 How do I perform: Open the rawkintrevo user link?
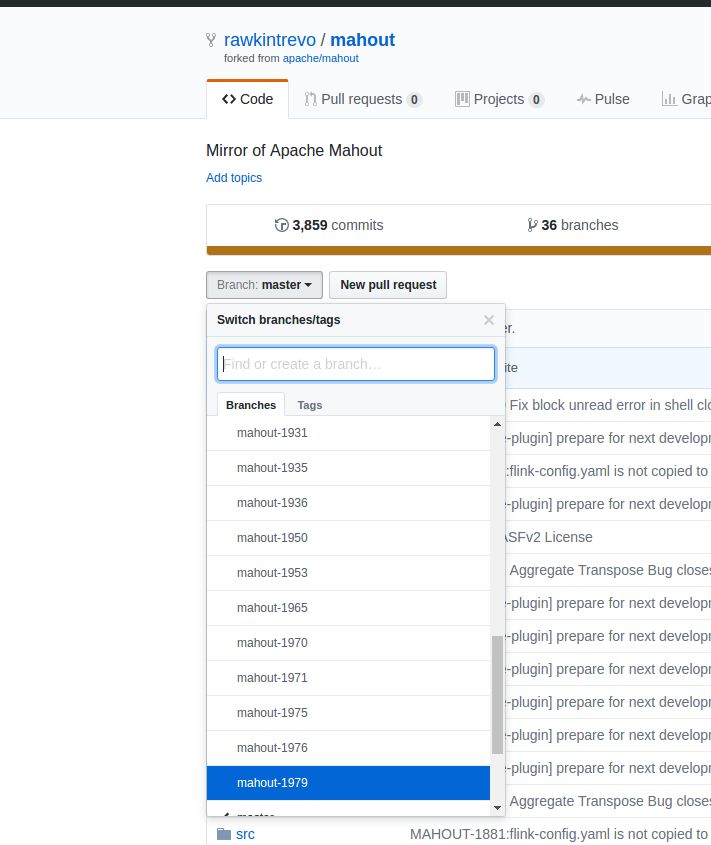[270, 40]
